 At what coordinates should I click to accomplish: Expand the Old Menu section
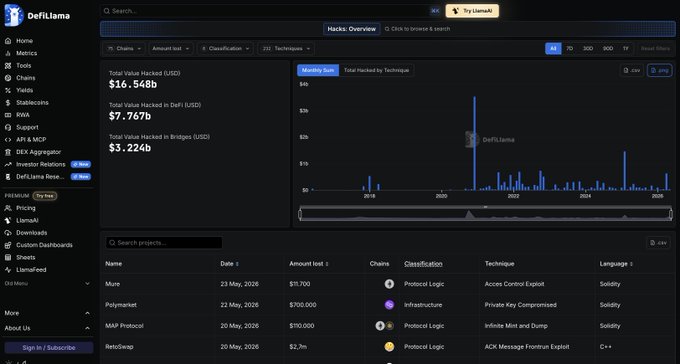coord(47,284)
